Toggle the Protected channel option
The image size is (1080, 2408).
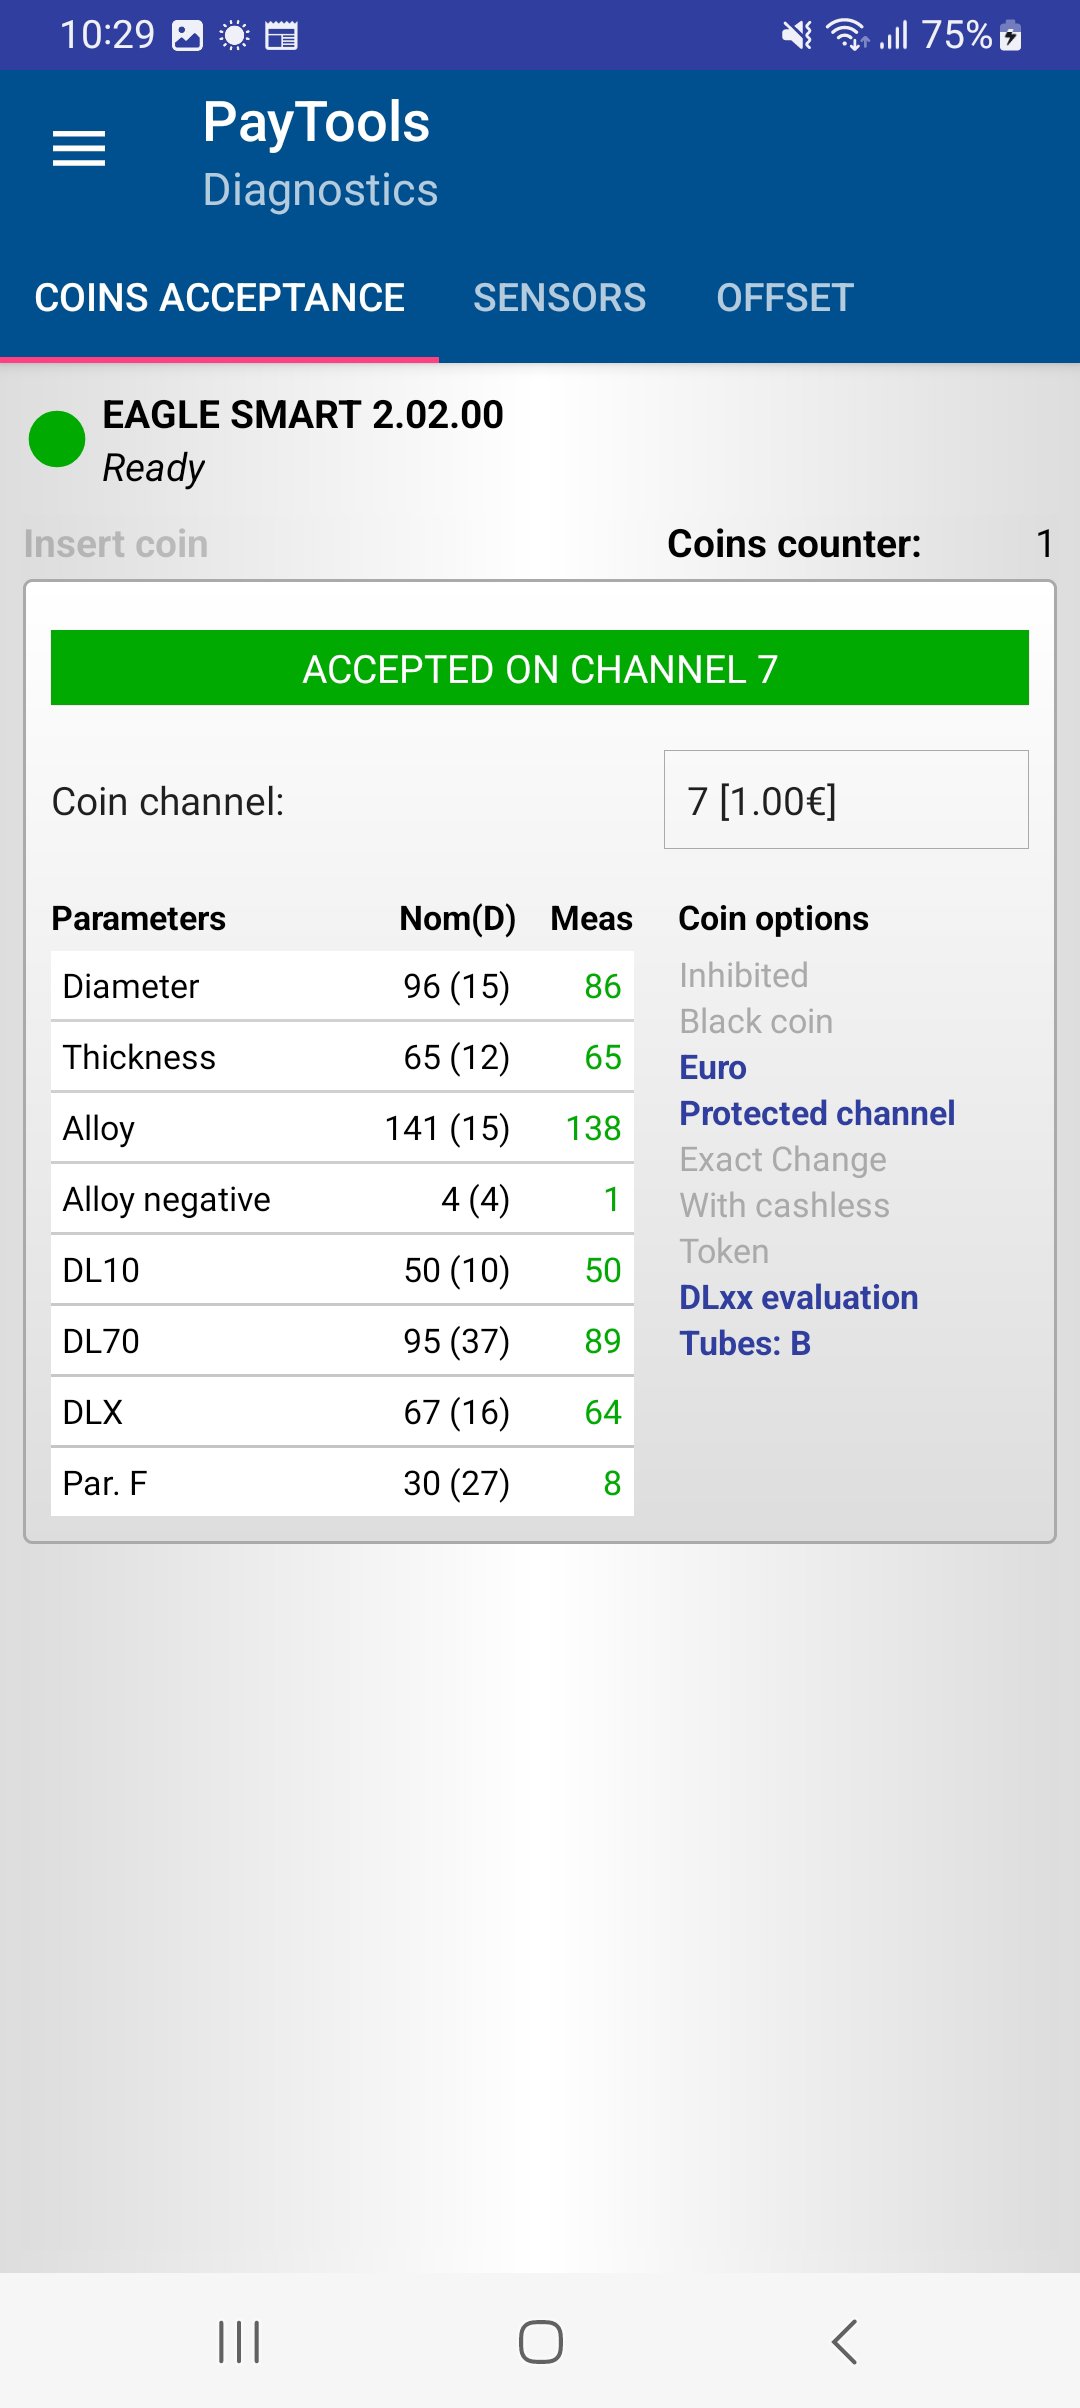(817, 1113)
